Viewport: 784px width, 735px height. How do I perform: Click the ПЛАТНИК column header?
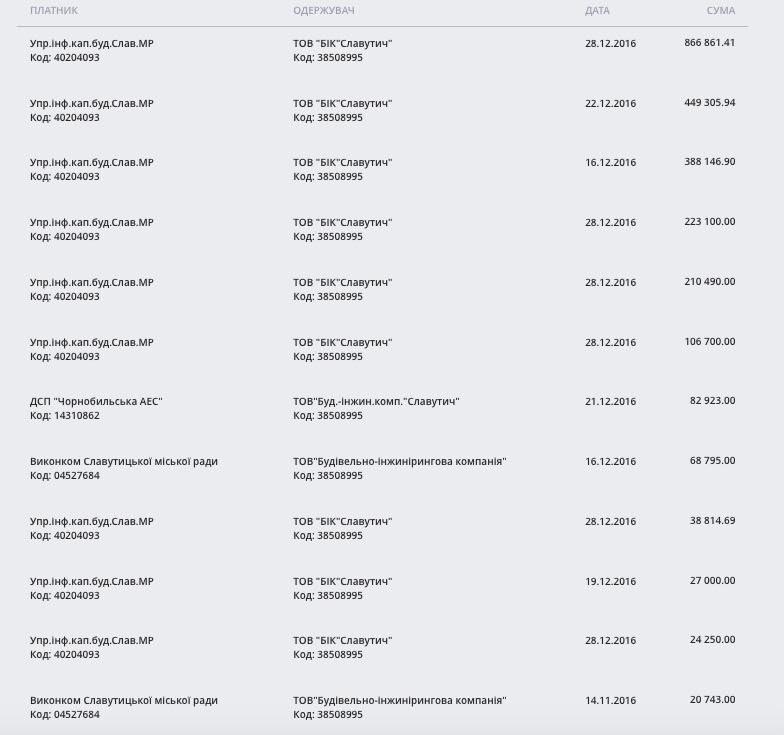tap(54, 10)
